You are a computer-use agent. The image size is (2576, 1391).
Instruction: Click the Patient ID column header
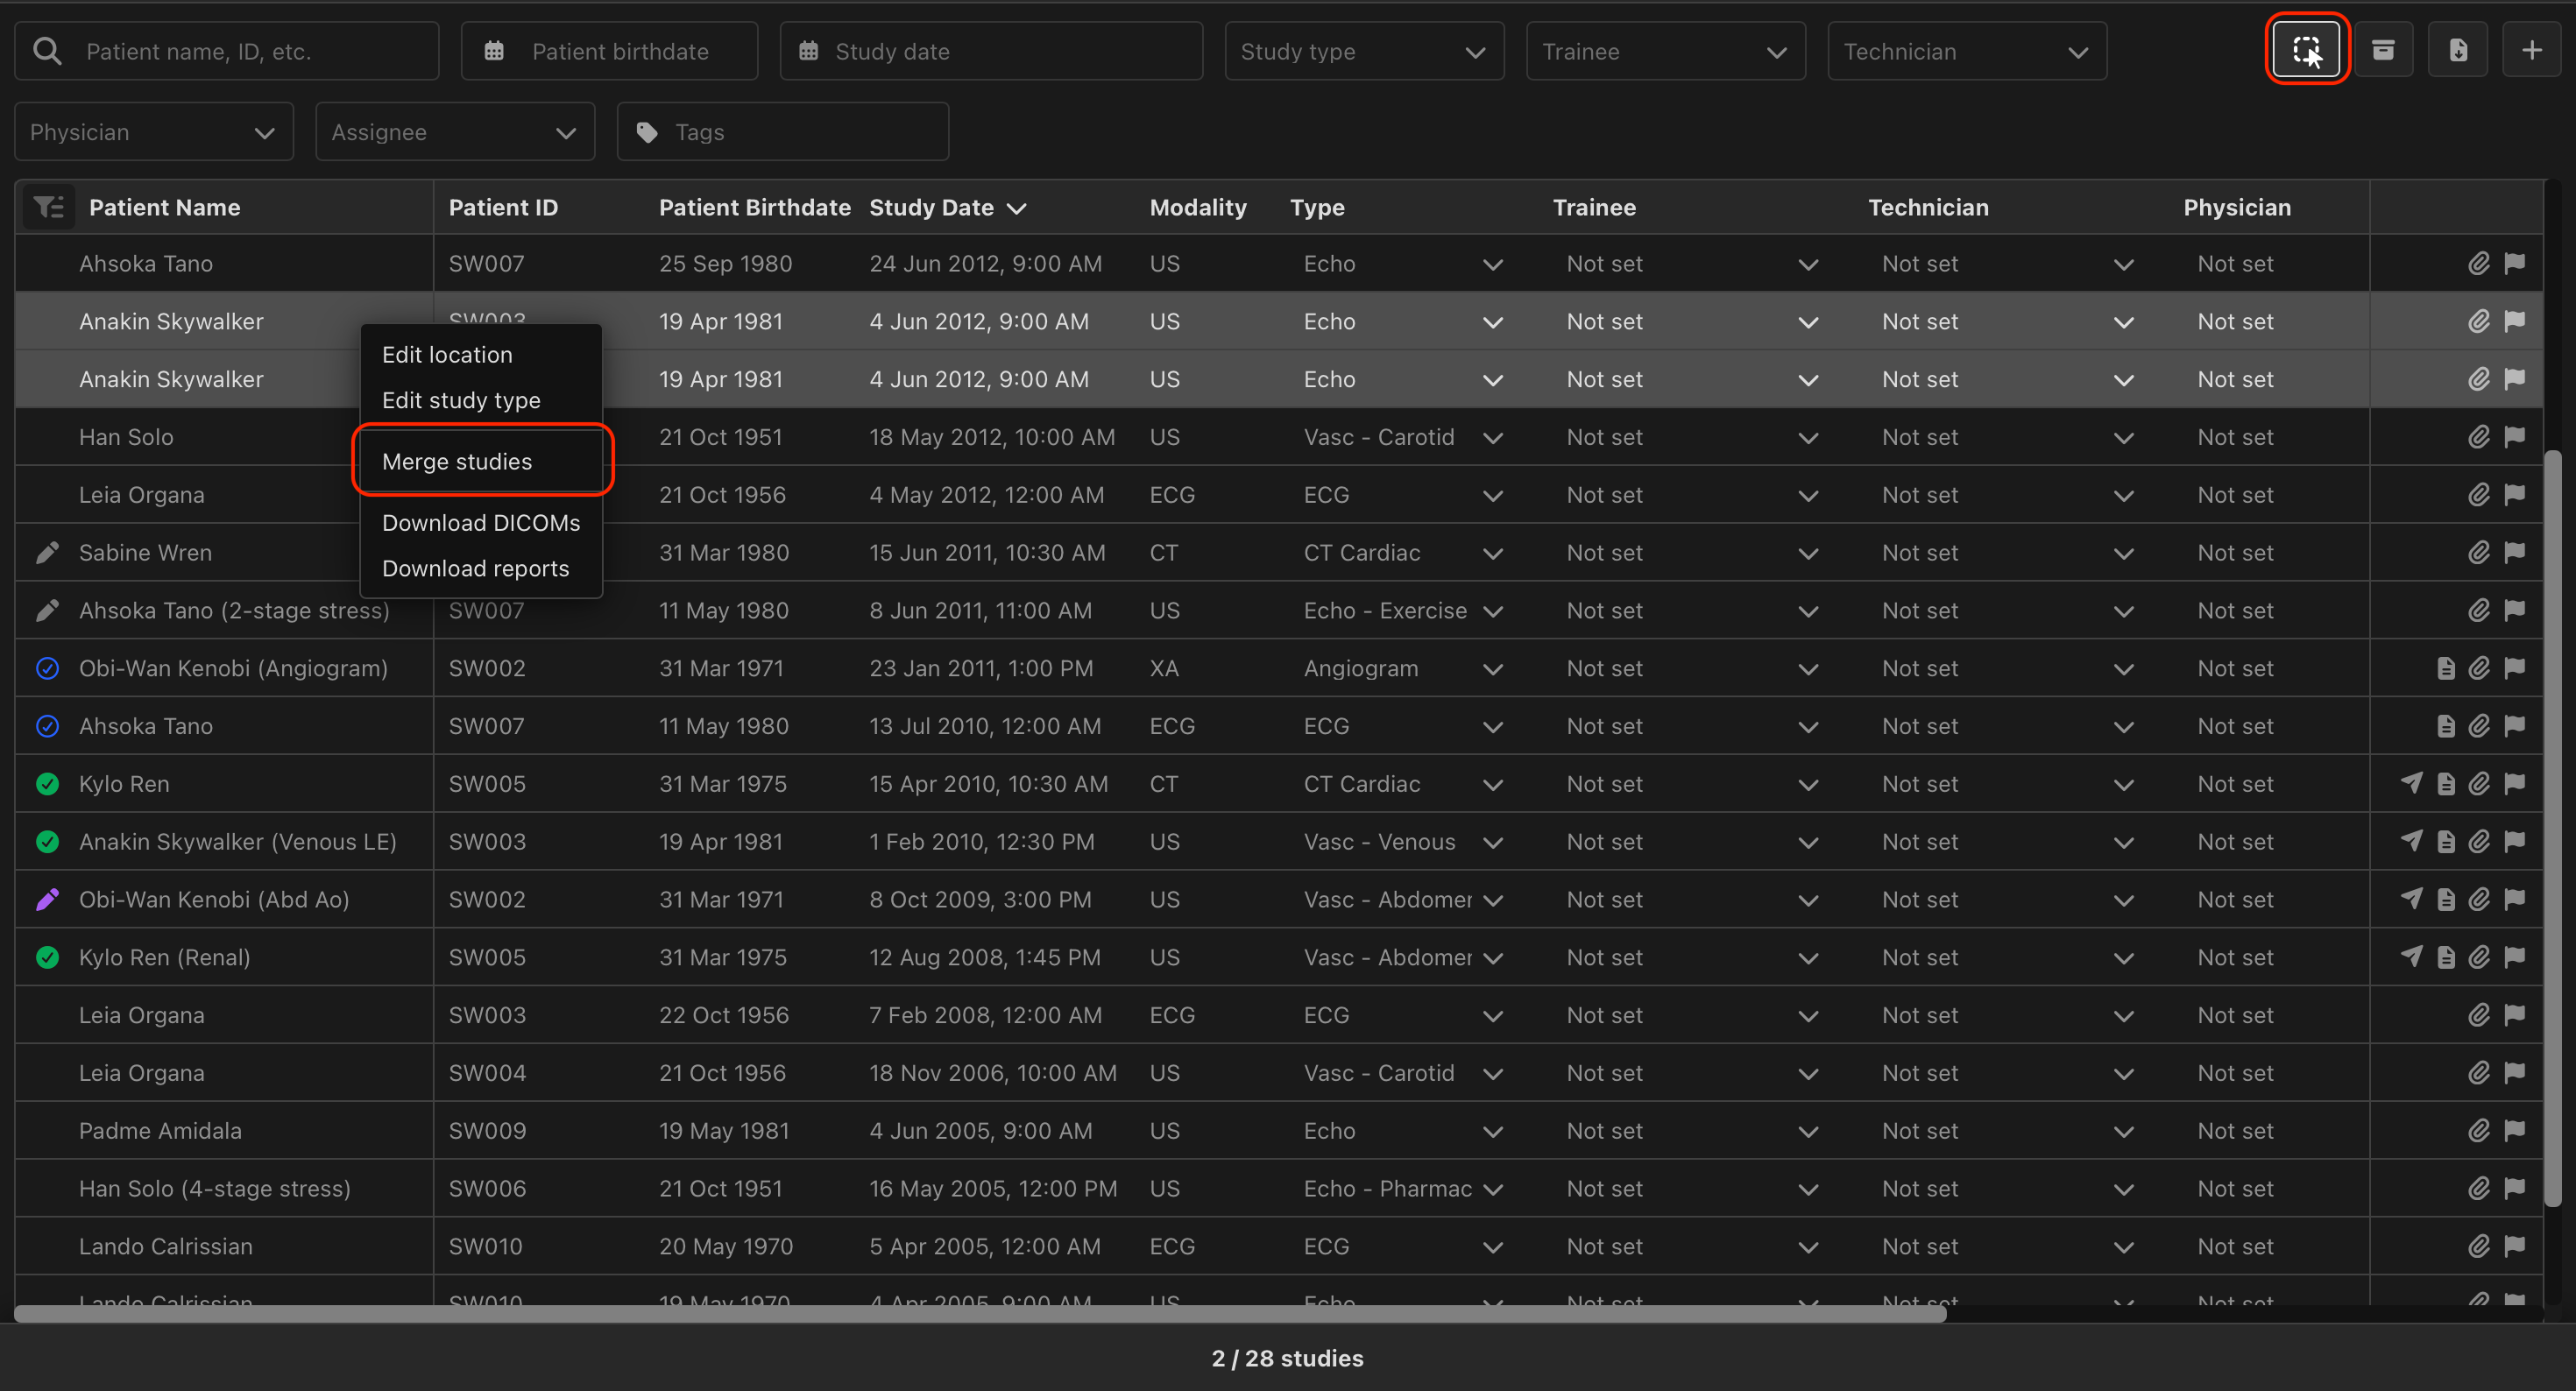pos(503,207)
